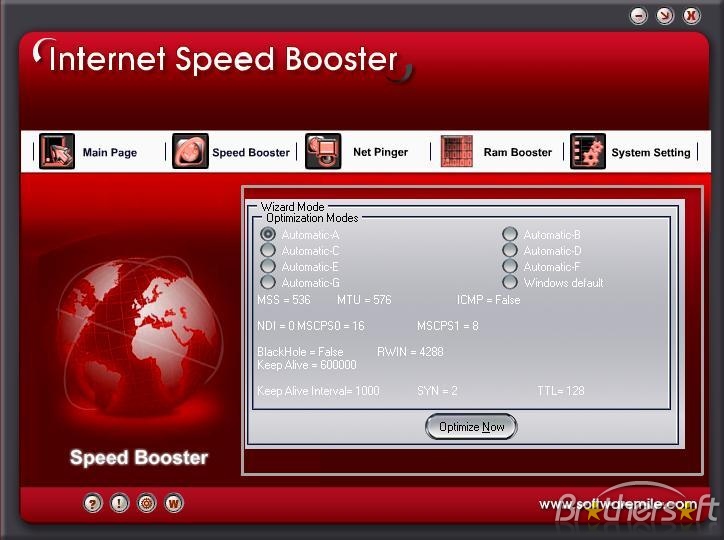This screenshot has width=724, height=540.
Task: Click the exclamation mark info icon
Action: pyautogui.click(x=120, y=503)
